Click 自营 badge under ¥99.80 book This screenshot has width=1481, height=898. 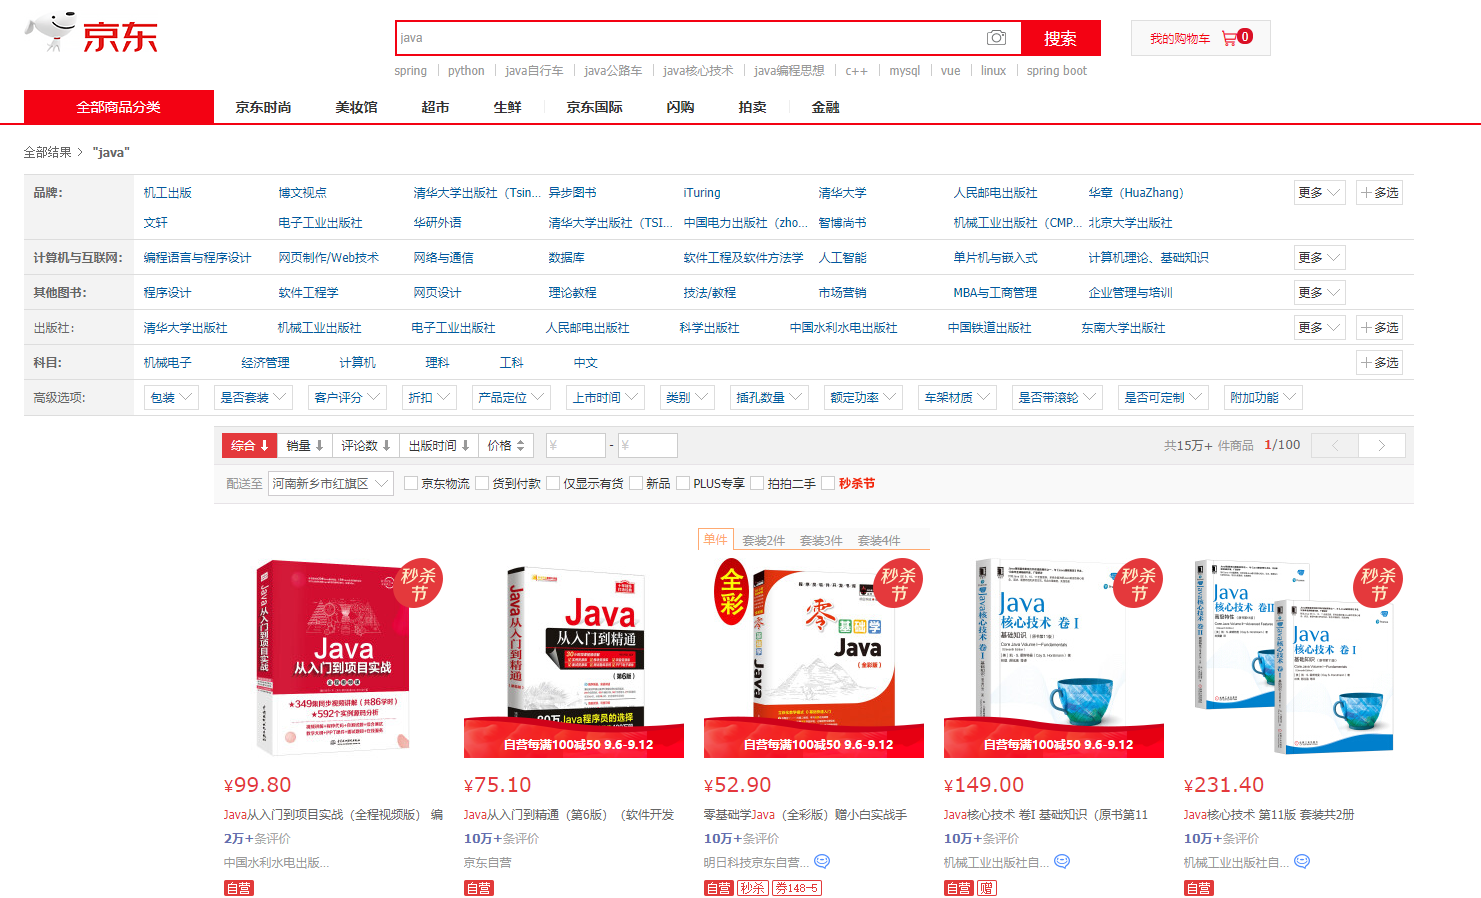pyautogui.click(x=239, y=888)
